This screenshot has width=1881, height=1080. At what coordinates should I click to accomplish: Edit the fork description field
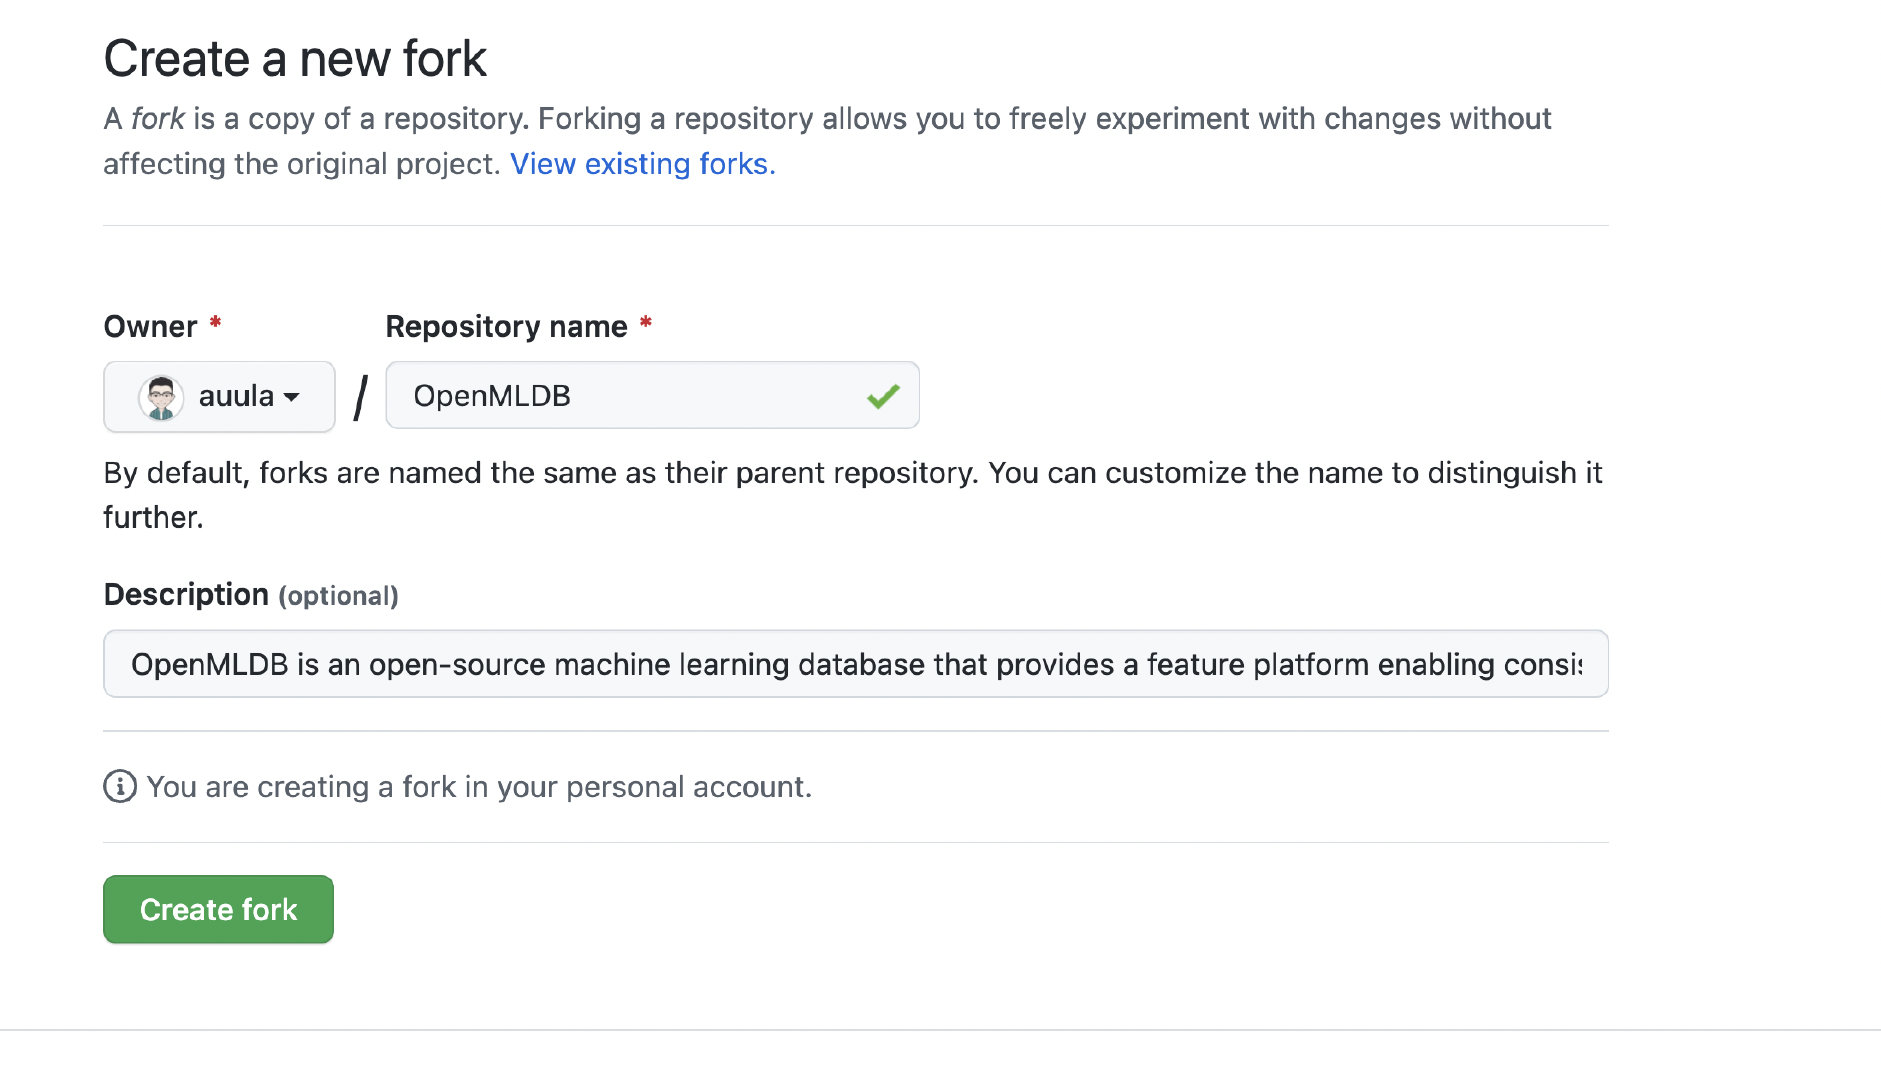tap(856, 664)
